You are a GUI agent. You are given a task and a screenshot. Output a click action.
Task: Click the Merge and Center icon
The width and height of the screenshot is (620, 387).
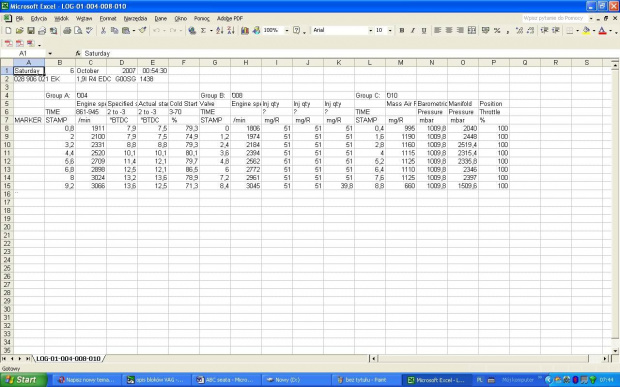point(471,30)
